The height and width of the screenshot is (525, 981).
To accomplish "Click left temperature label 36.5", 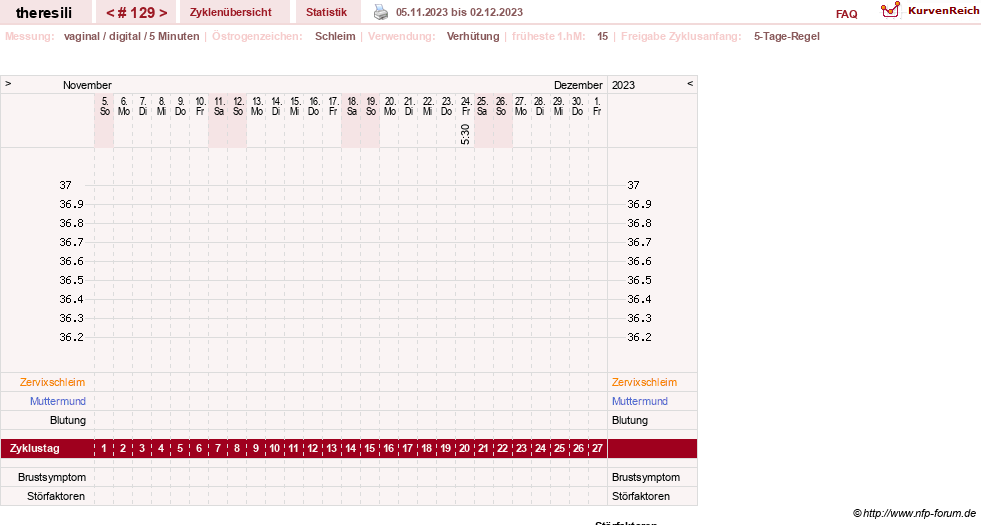I will (71, 280).
